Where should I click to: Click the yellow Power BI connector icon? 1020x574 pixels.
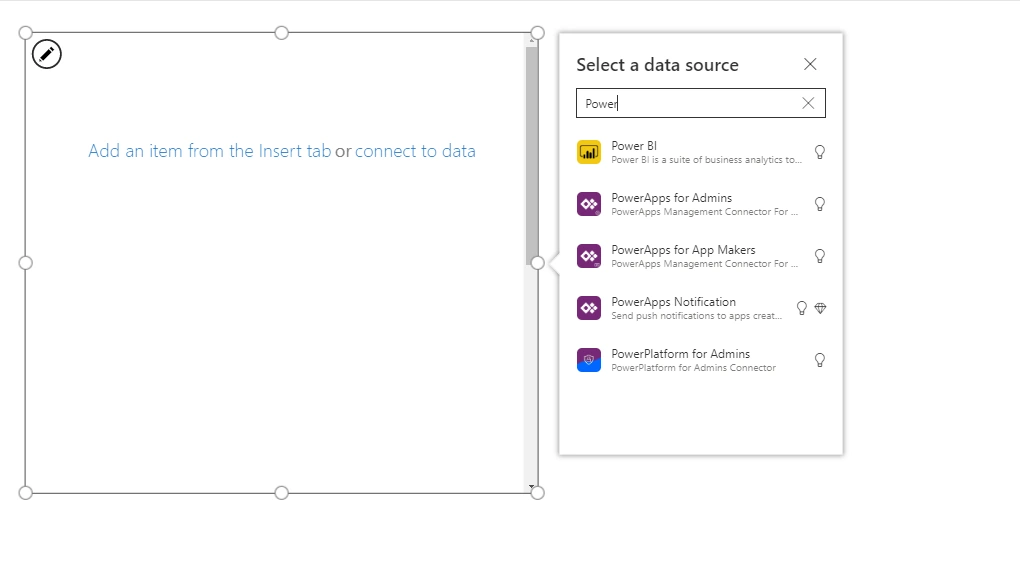(589, 152)
